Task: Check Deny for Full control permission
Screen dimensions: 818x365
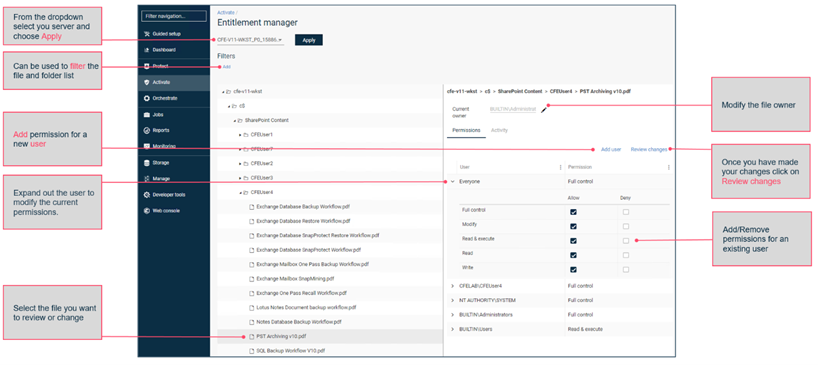Action: coord(625,212)
